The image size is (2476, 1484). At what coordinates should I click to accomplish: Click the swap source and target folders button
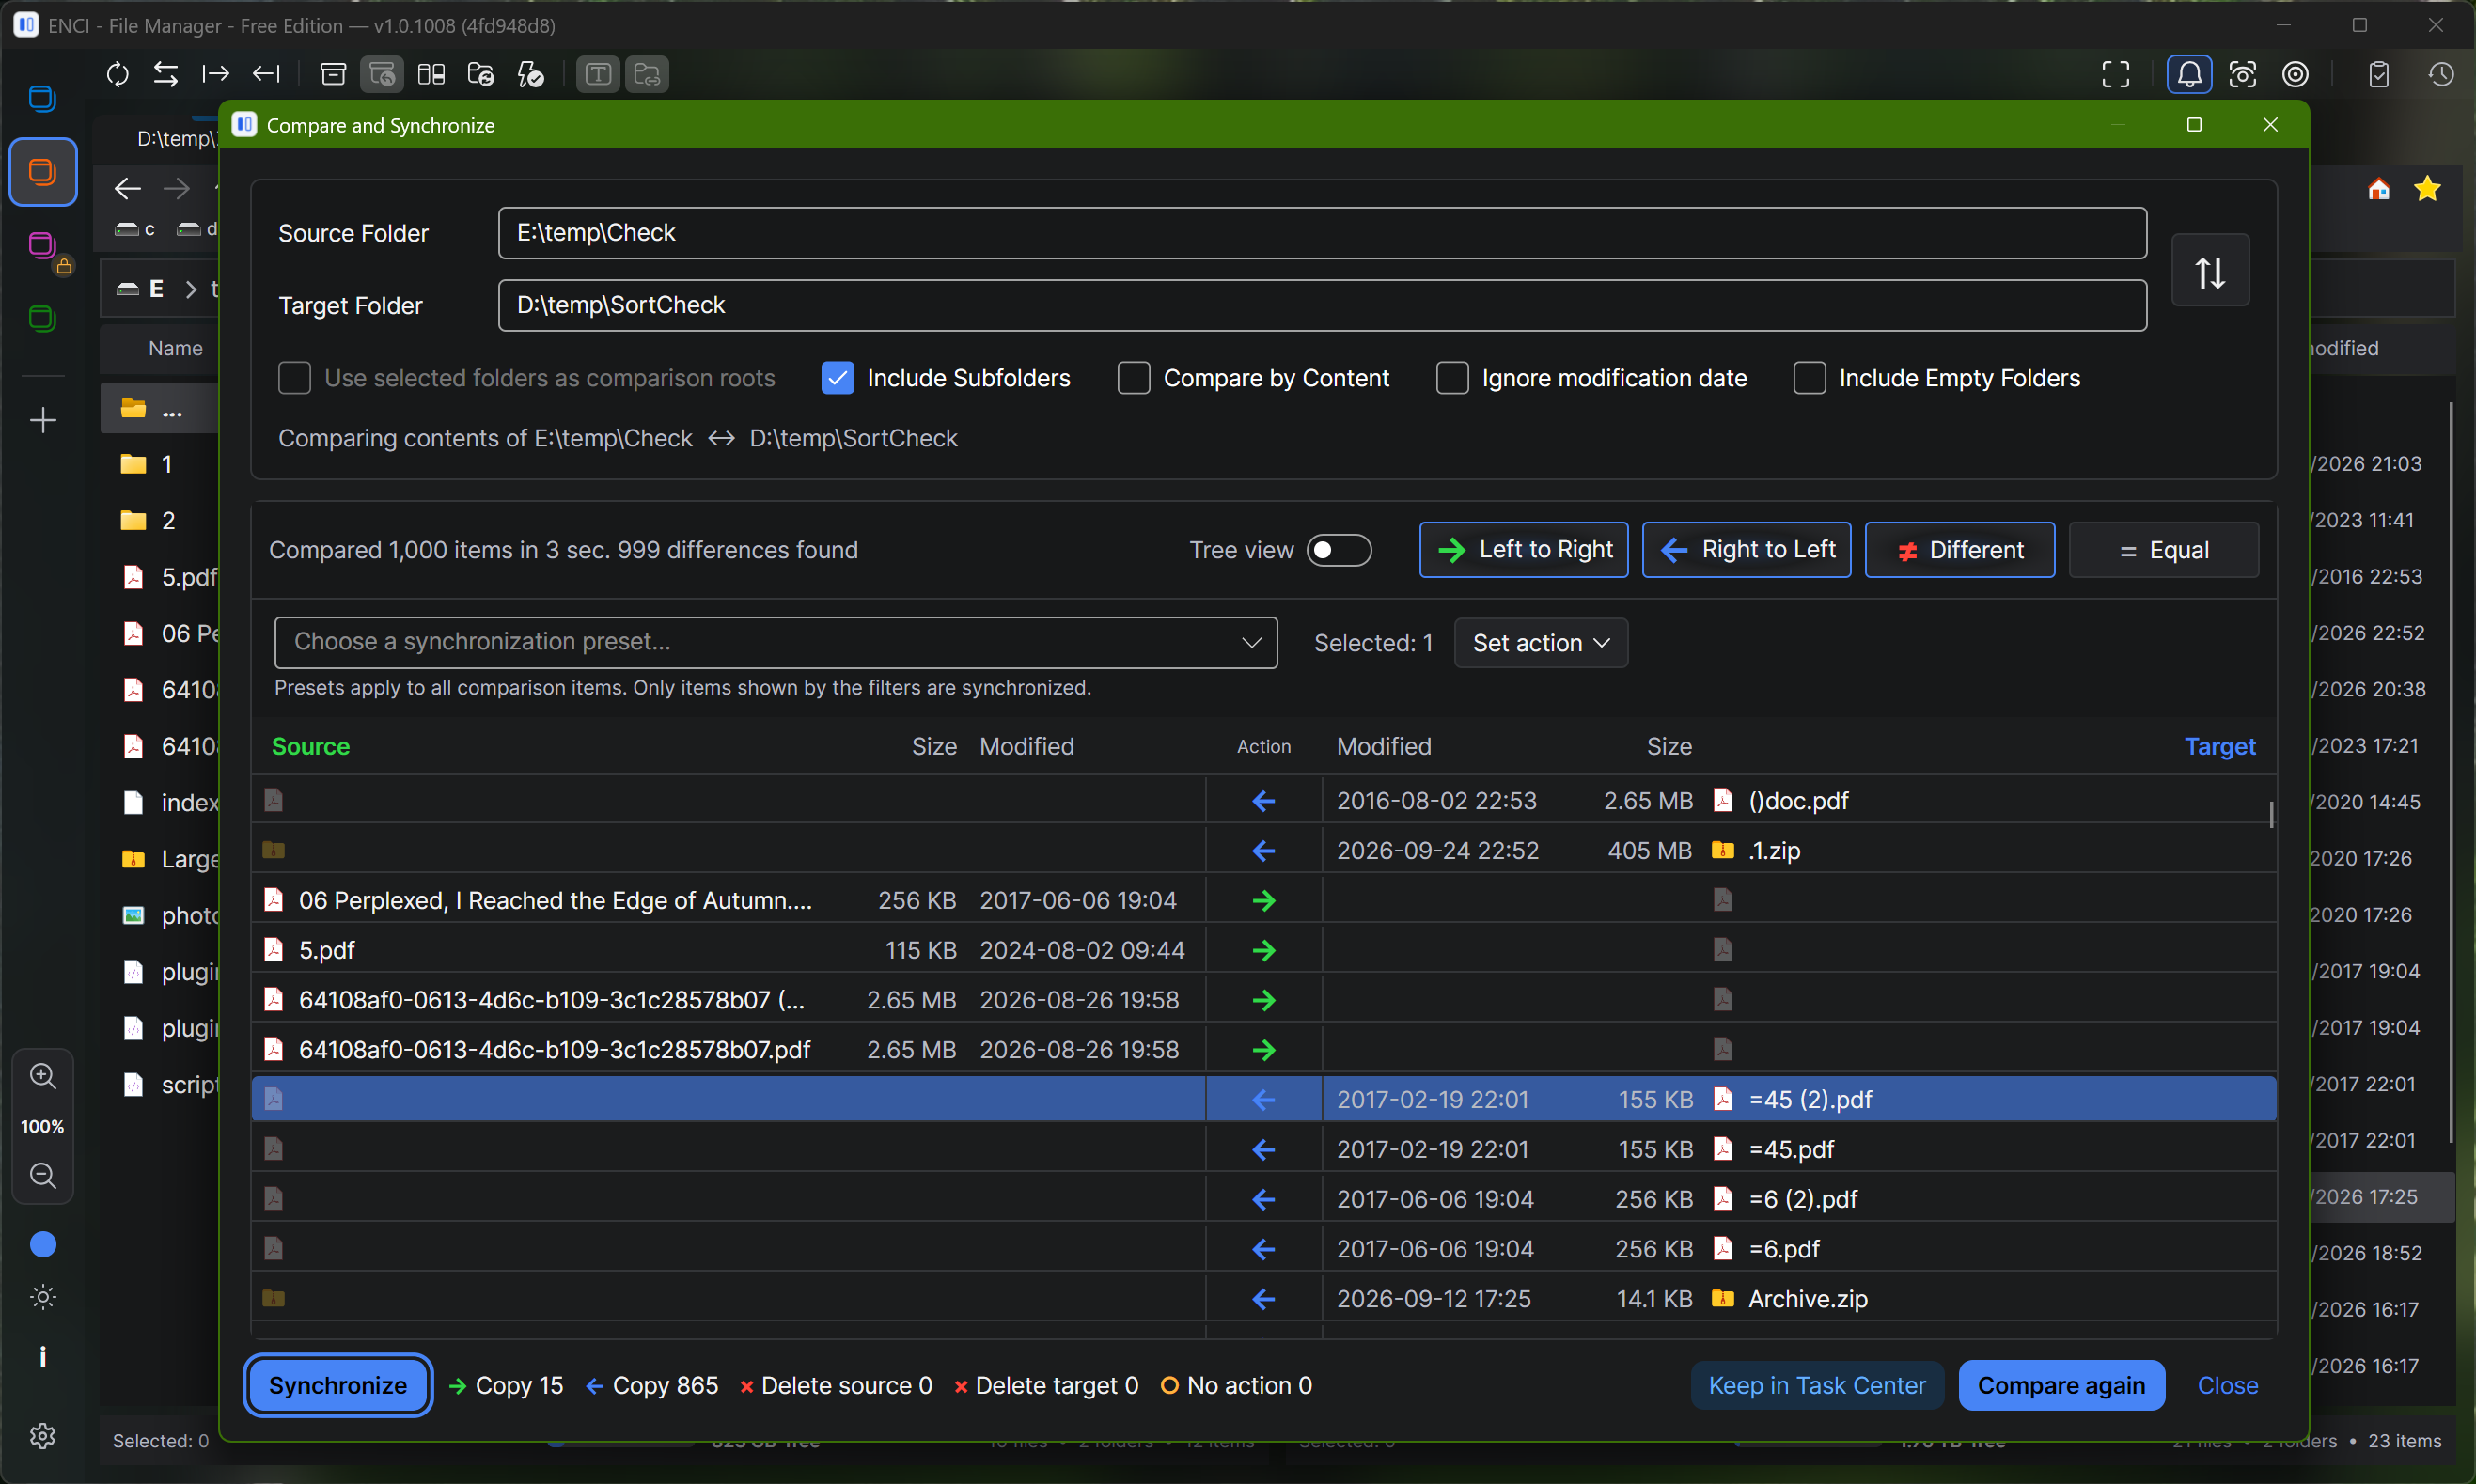[x=2210, y=270]
